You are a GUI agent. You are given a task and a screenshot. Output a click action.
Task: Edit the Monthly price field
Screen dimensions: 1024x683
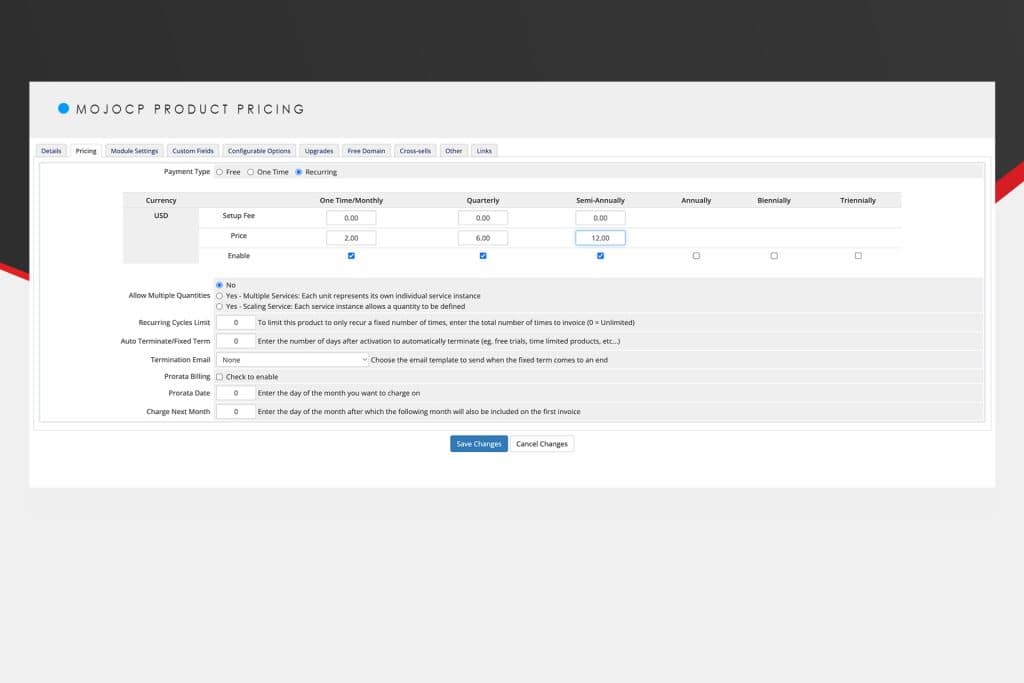(x=351, y=238)
